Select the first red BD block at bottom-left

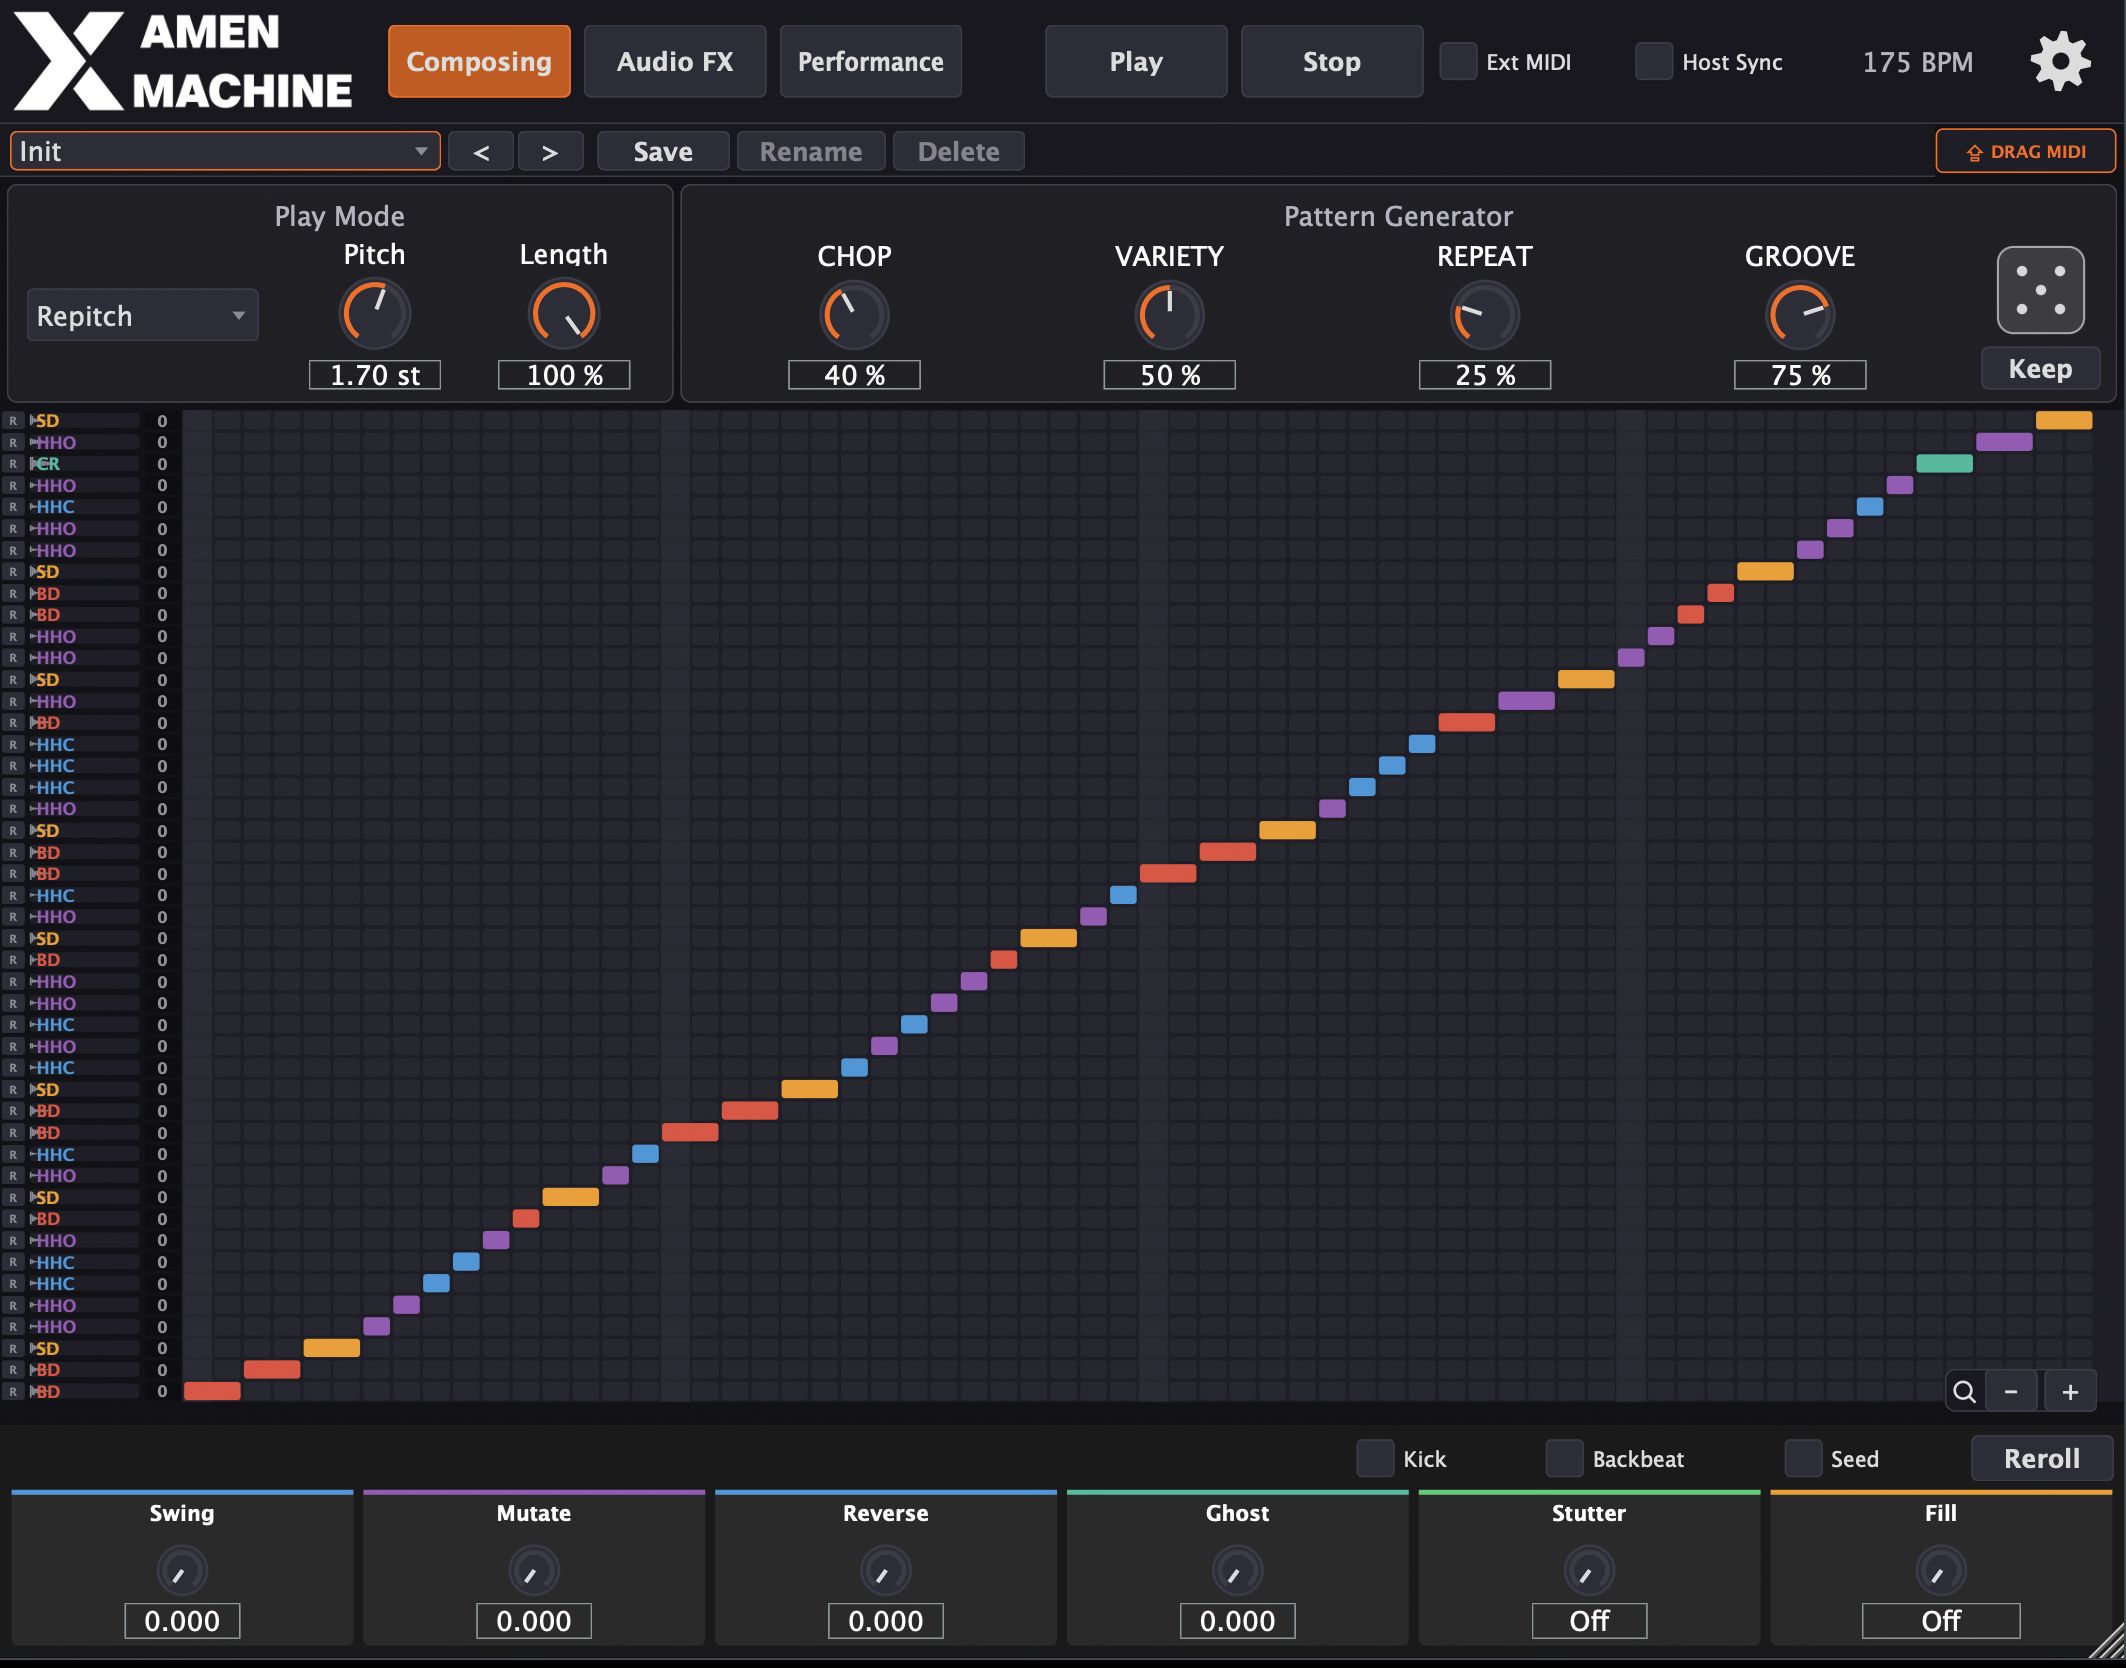click(x=212, y=1391)
